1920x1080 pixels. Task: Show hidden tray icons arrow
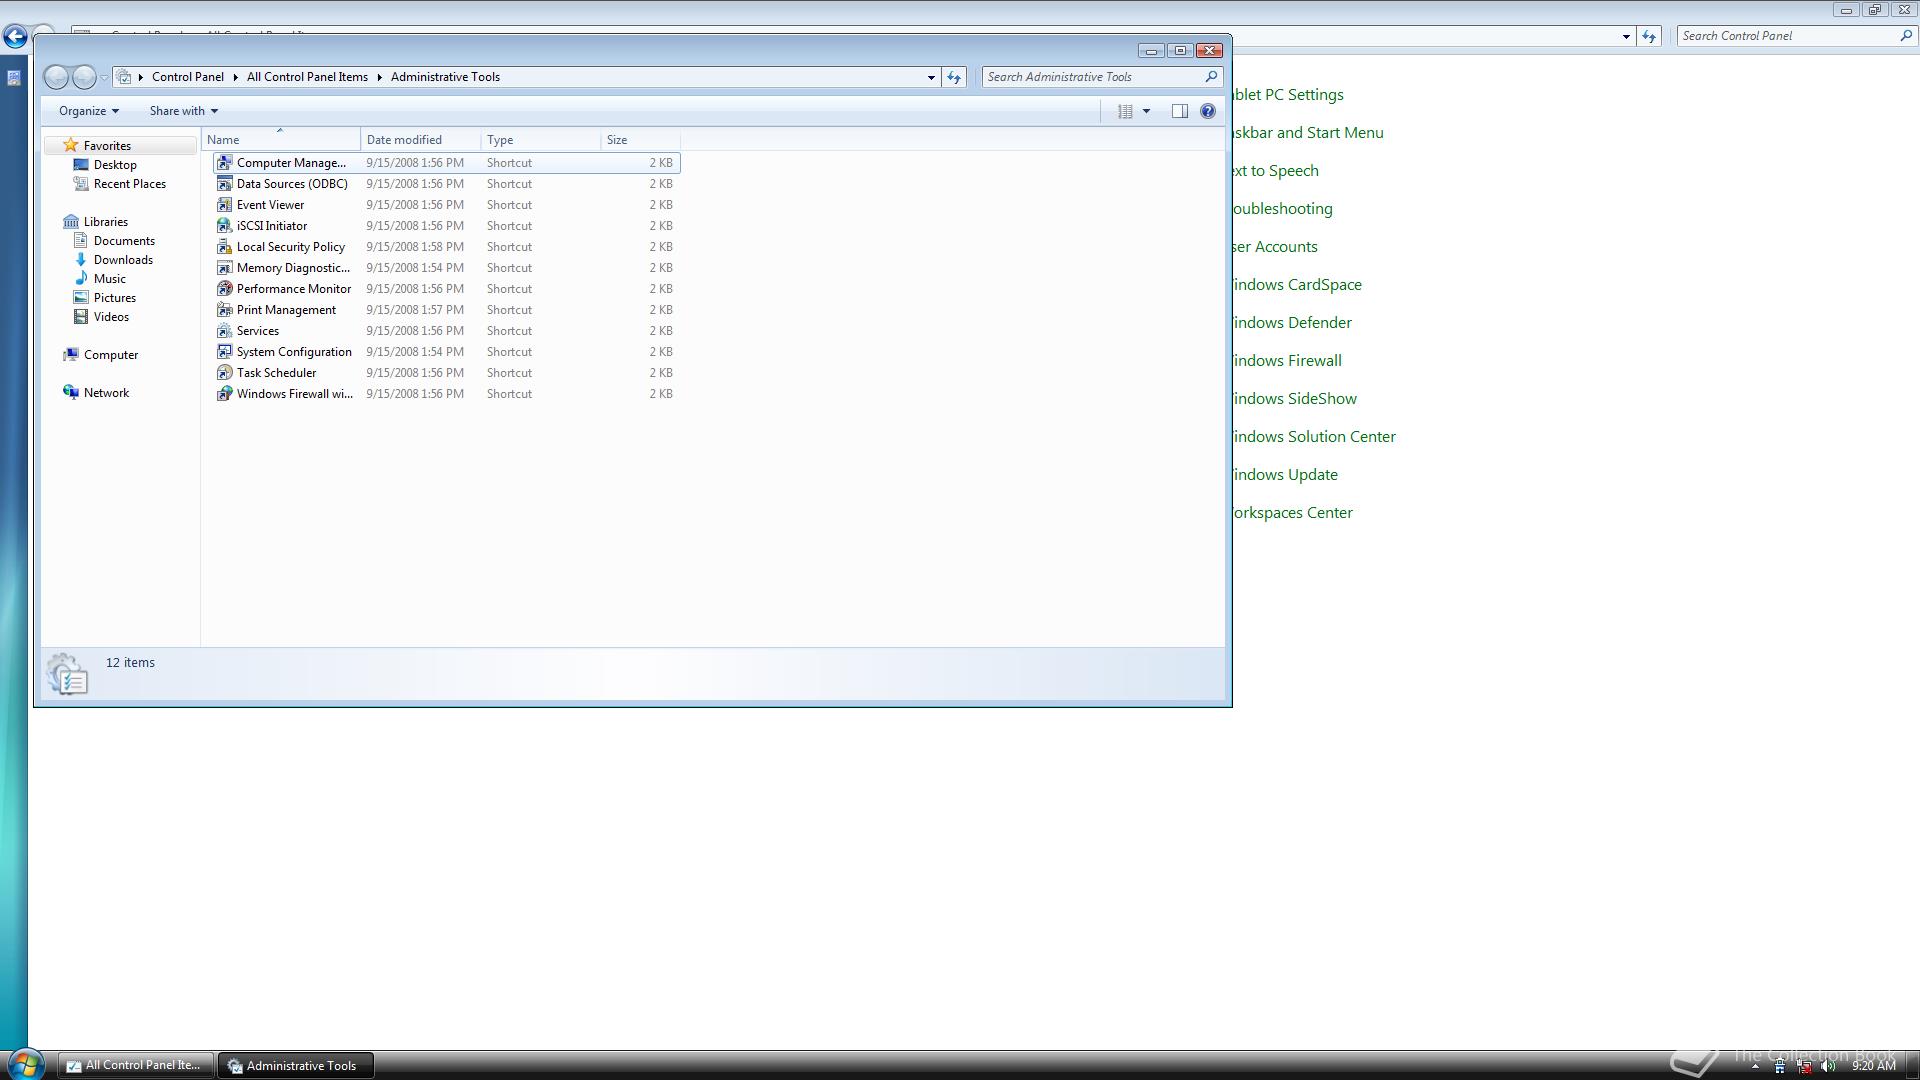(x=1755, y=1066)
